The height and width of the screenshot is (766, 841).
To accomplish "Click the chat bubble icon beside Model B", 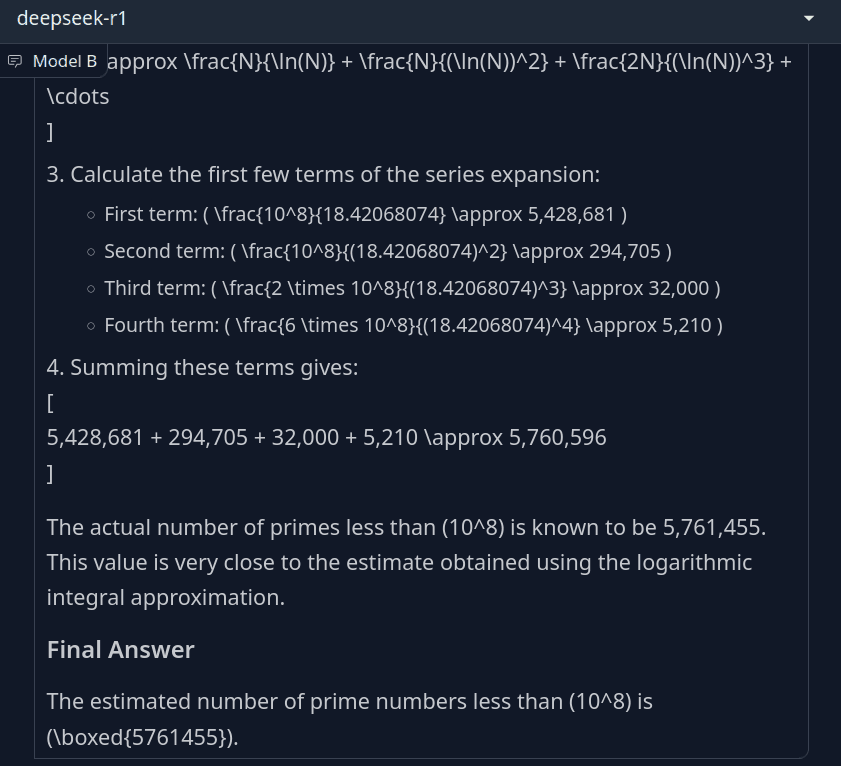I will pyautogui.click(x=15, y=61).
